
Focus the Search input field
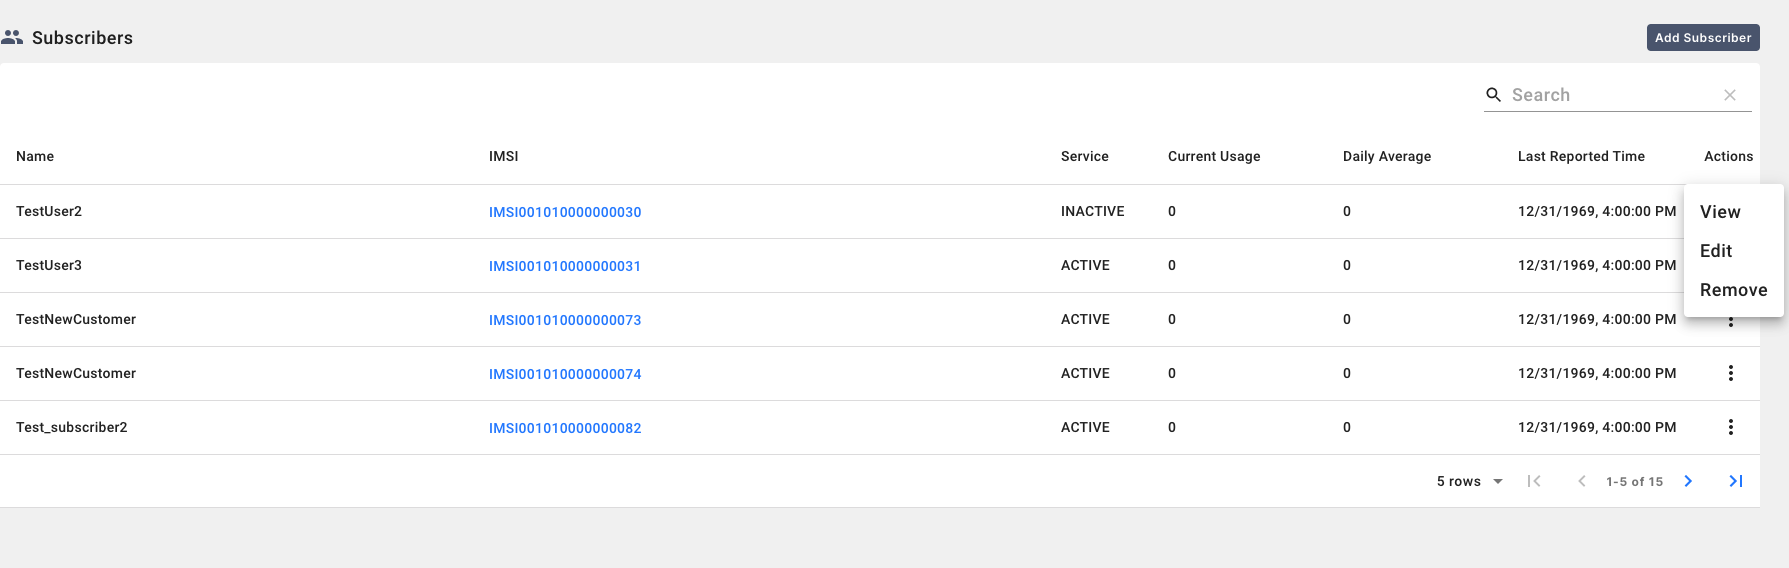[1610, 95]
